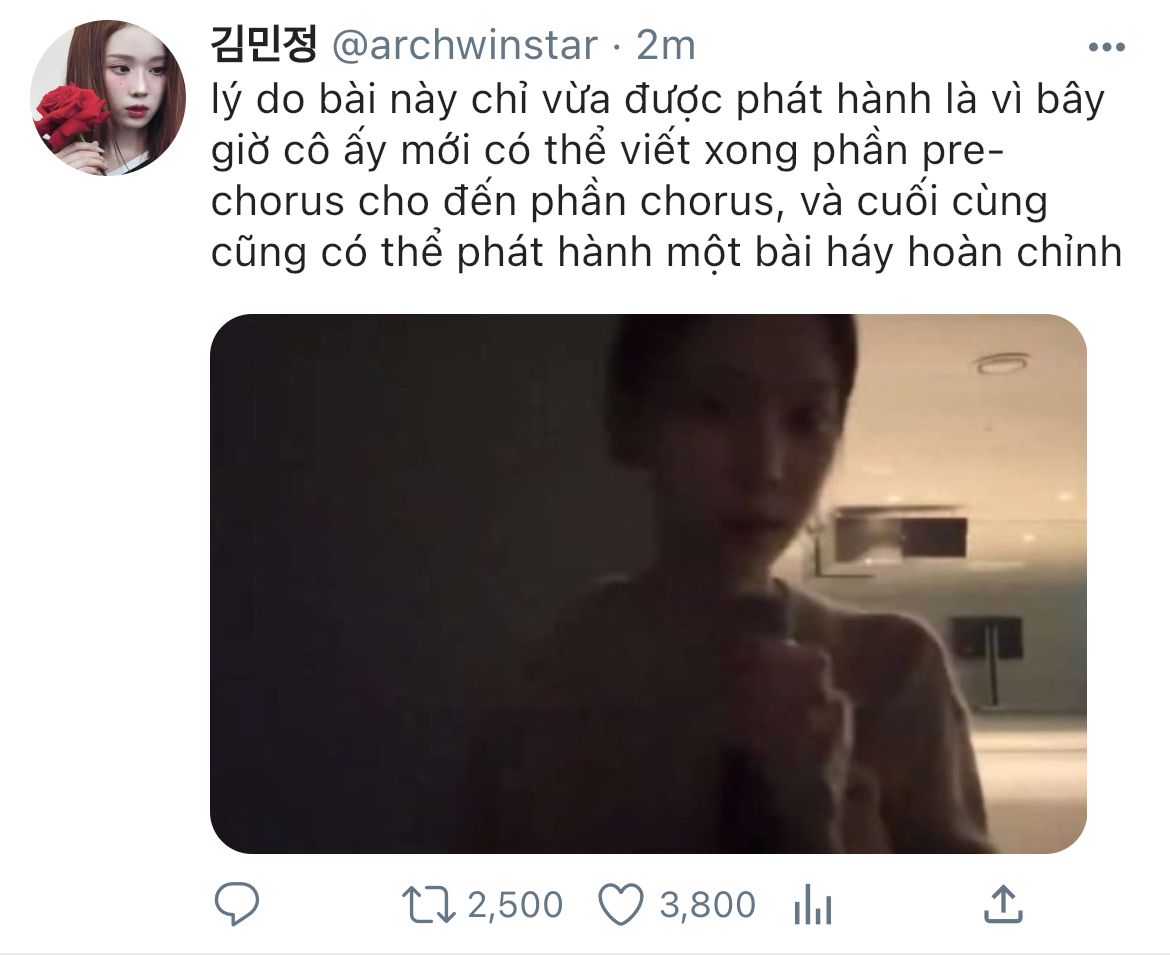Open the reply speech bubble icon
The width and height of the screenshot is (1170, 955).
(x=237, y=904)
